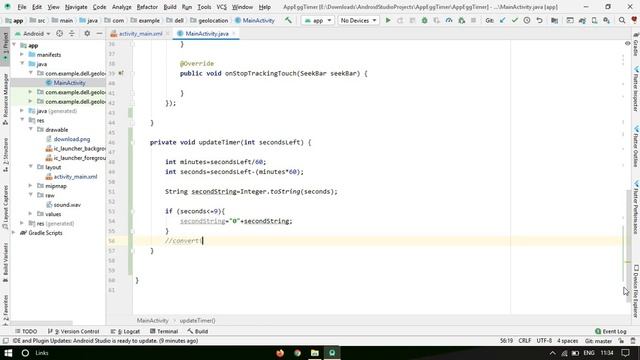Click the UTF-8 encoding status entry
This screenshot has height=360, width=640.
(544, 341)
